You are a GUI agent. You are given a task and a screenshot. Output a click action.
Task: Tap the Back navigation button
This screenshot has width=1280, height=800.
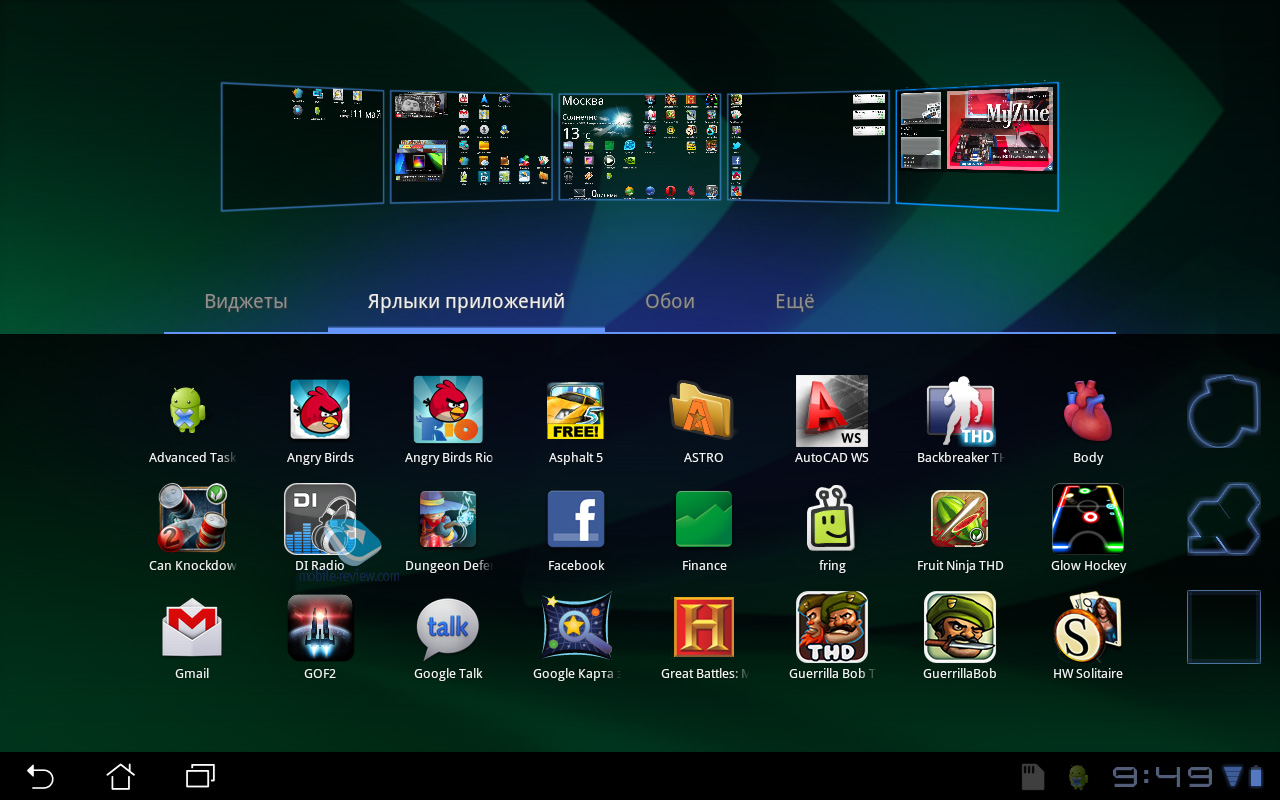[40, 776]
